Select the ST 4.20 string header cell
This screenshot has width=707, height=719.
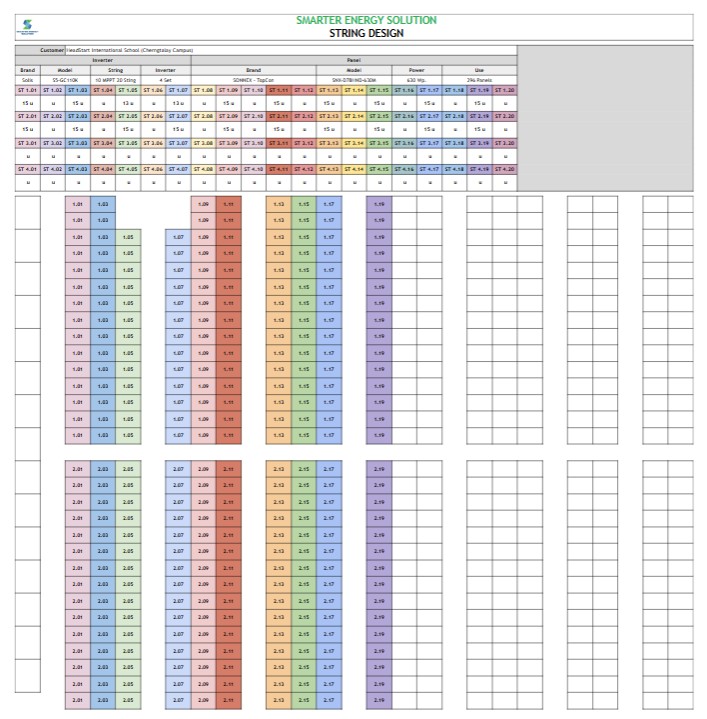pos(505,169)
